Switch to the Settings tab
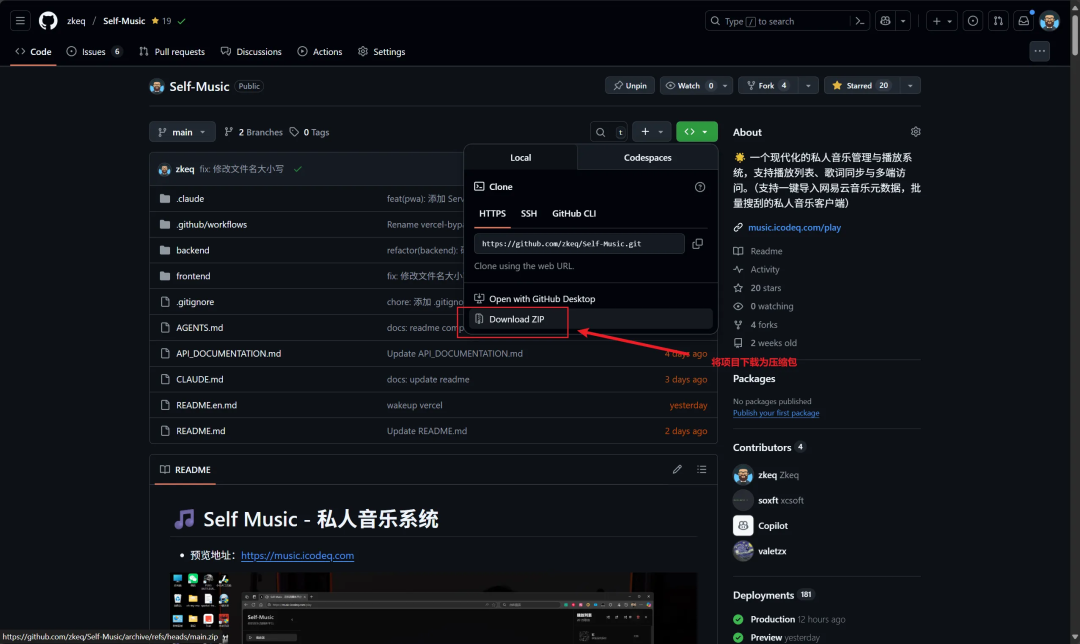This screenshot has width=1080, height=644. (x=382, y=52)
